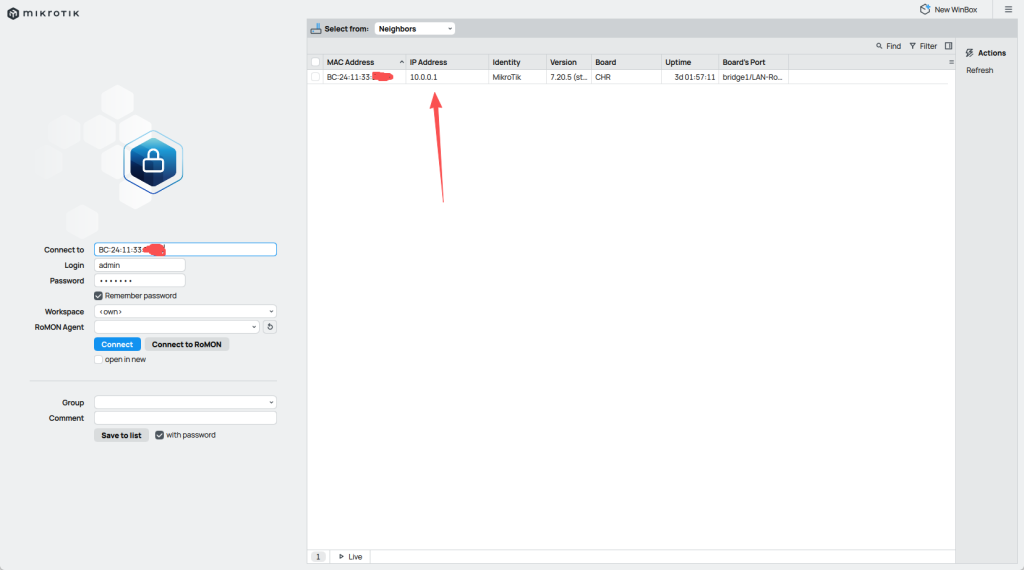Open the Filter funnel tool
Image resolution: width=1024 pixels, height=570 pixels.
point(923,46)
